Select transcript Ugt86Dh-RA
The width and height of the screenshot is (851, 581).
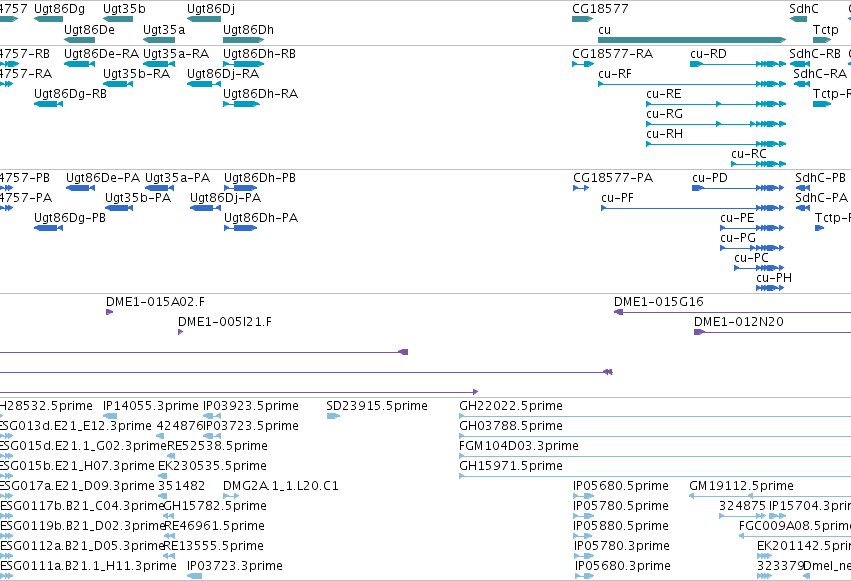point(241,104)
